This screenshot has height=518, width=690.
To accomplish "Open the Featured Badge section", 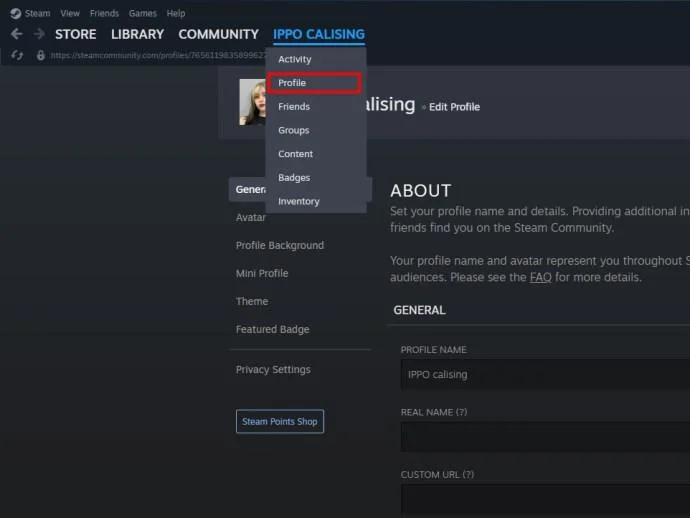I will 272,330.
